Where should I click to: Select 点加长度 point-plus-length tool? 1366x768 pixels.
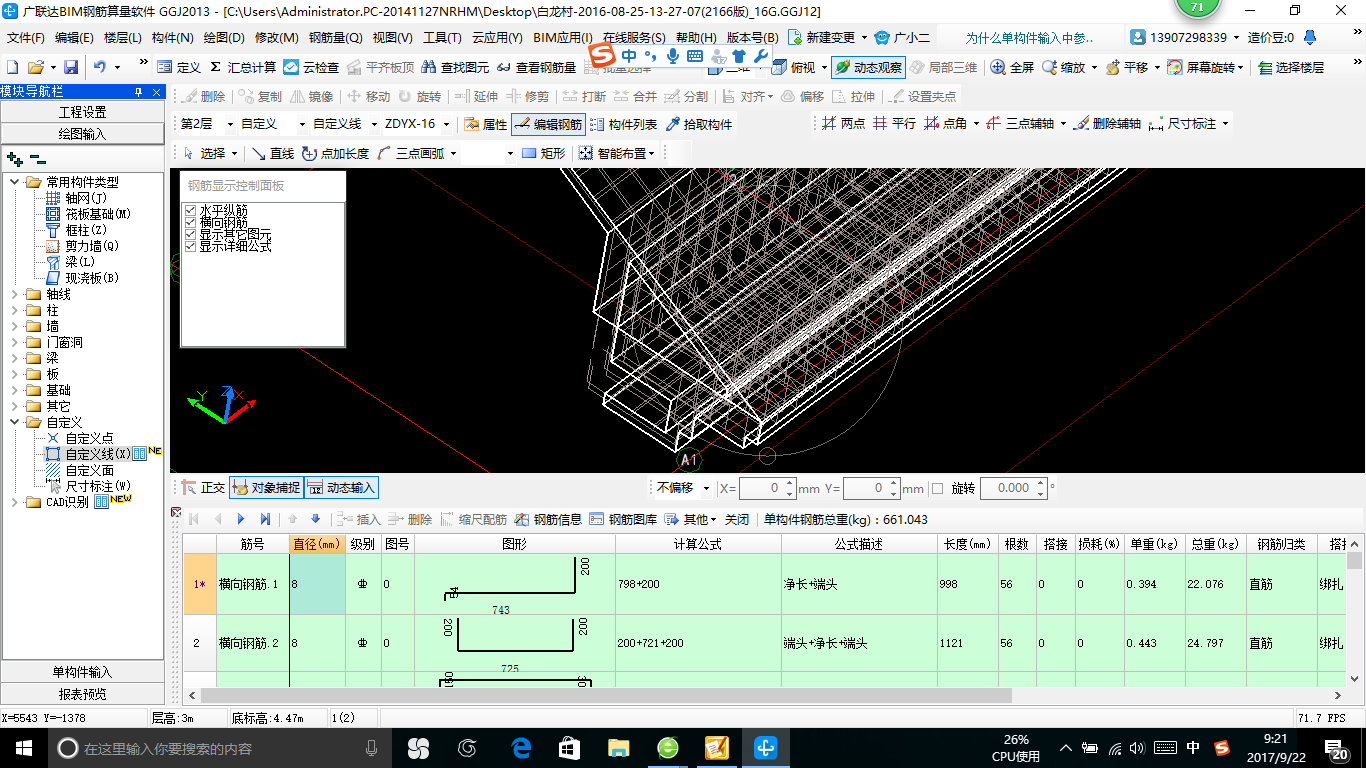coord(335,153)
